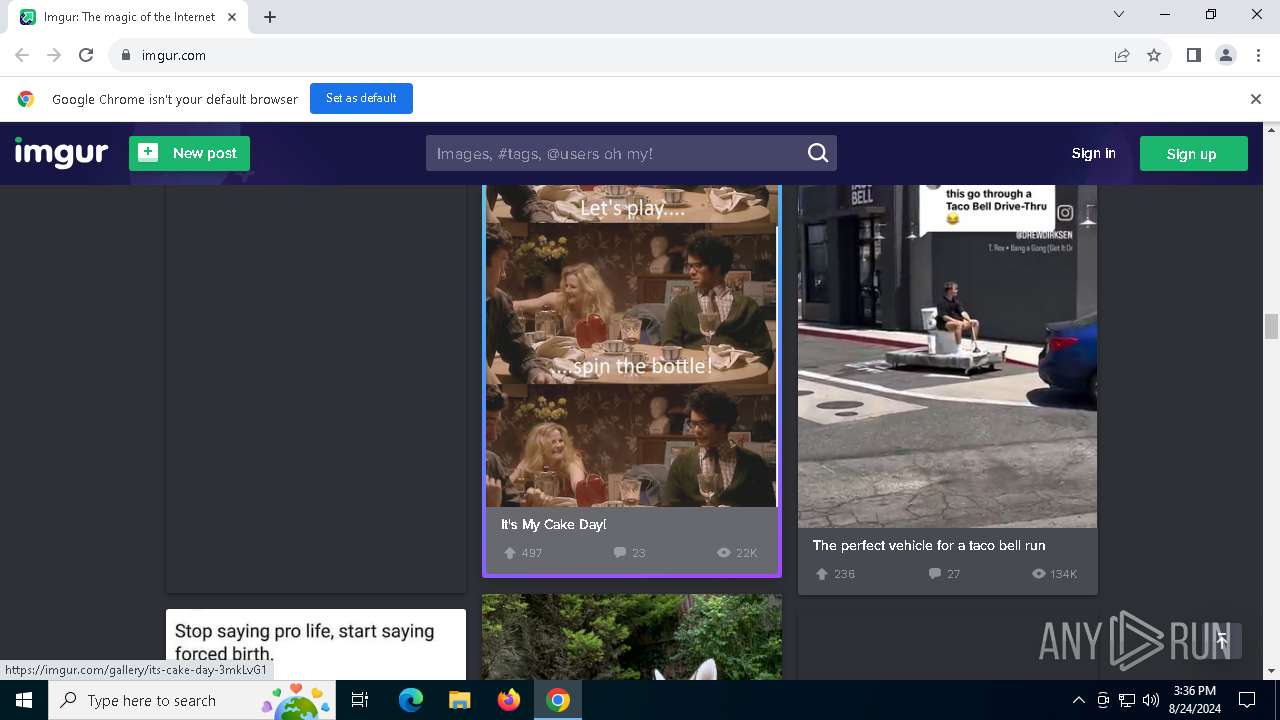Click the imgur logo
1280x720 pixels.
pos(61,153)
